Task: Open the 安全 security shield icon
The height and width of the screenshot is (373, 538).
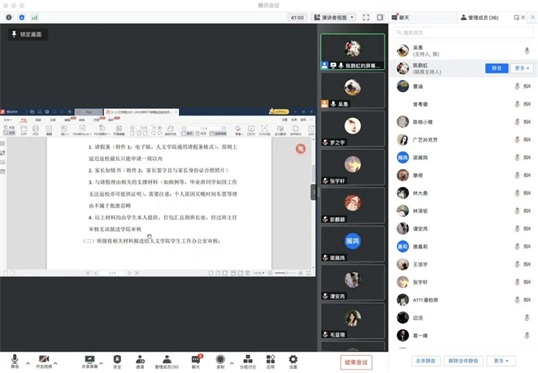Action: (117, 362)
